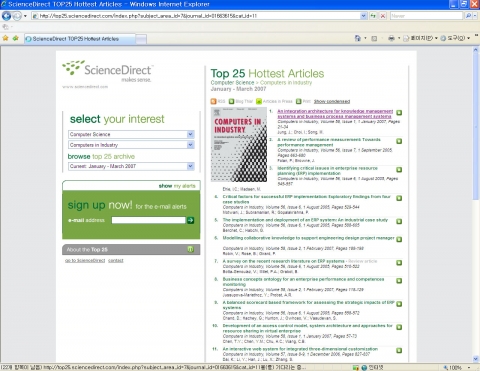Open article Critical factors for successful ERP implementation
Viewport: 480px width, 371px height.
click(x=307, y=199)
